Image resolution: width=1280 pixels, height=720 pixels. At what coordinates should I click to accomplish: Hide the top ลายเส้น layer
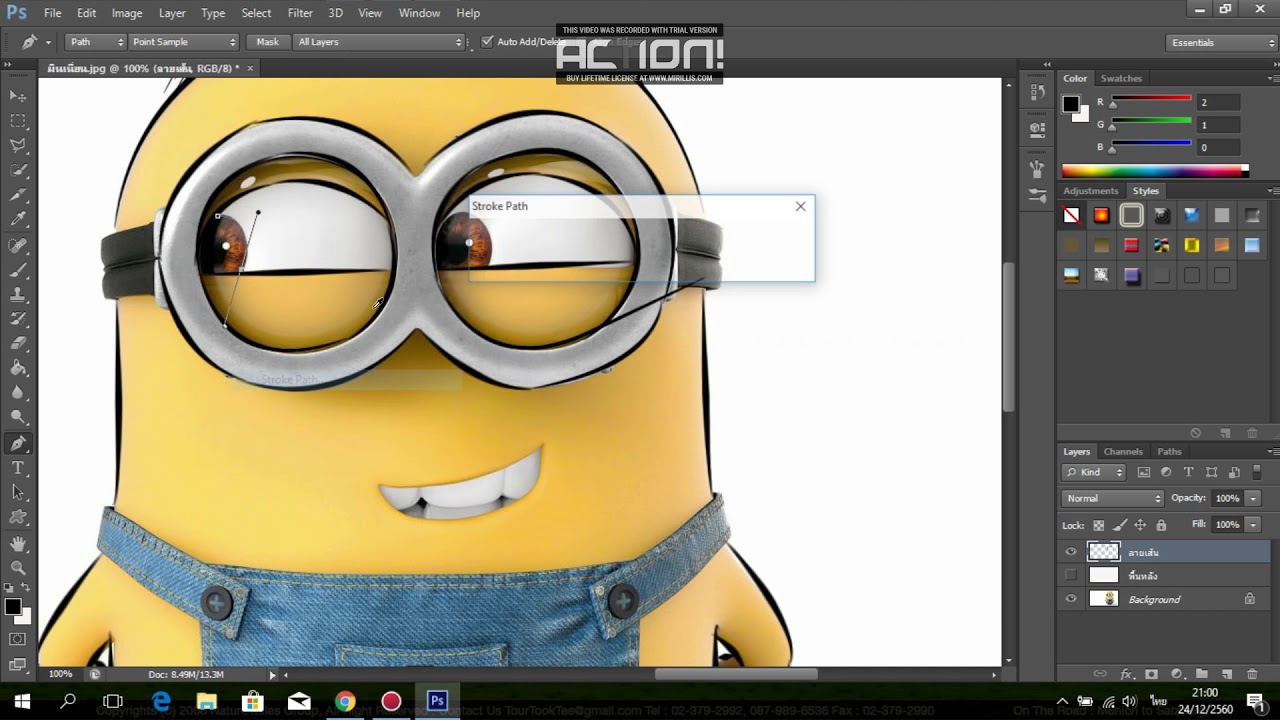pos(1071,552)
